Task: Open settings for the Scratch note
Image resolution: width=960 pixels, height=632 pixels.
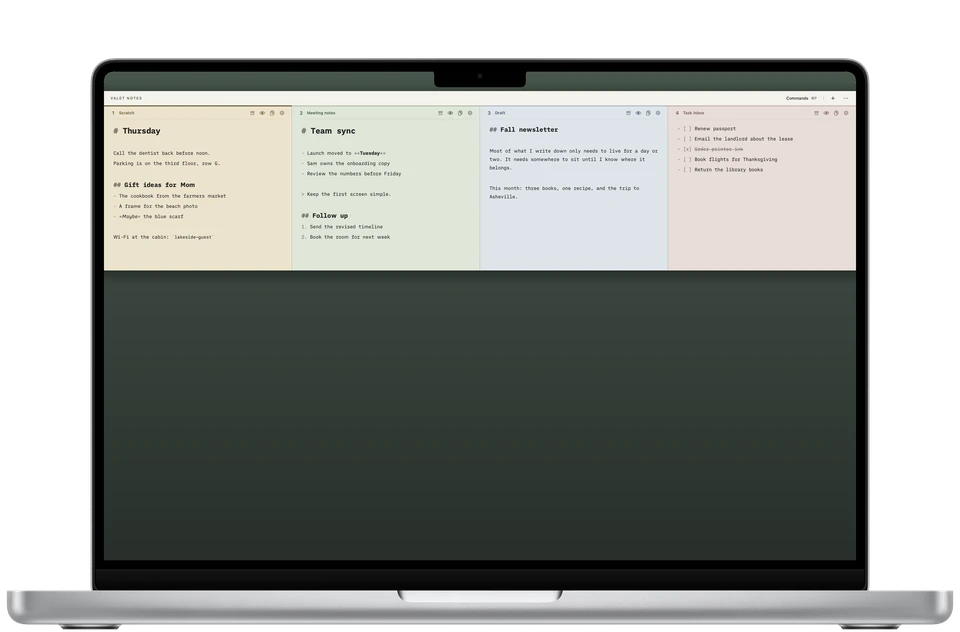Action: click(x=282, y=113)
